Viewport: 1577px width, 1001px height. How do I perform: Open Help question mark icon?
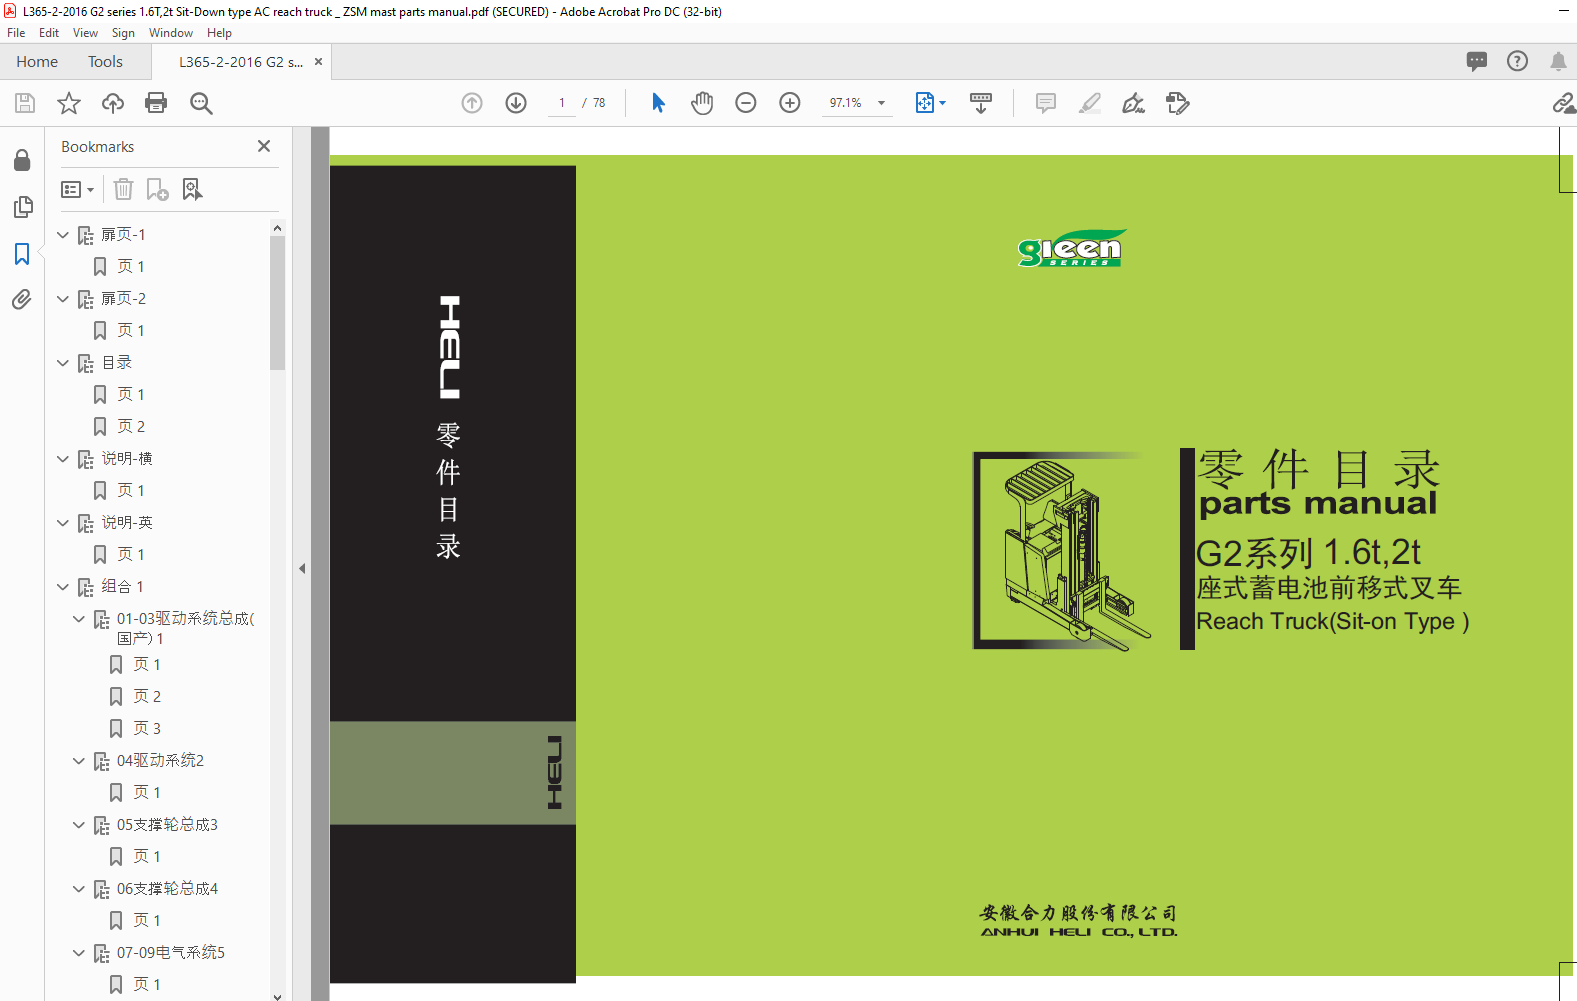(x=1518, y=61)
